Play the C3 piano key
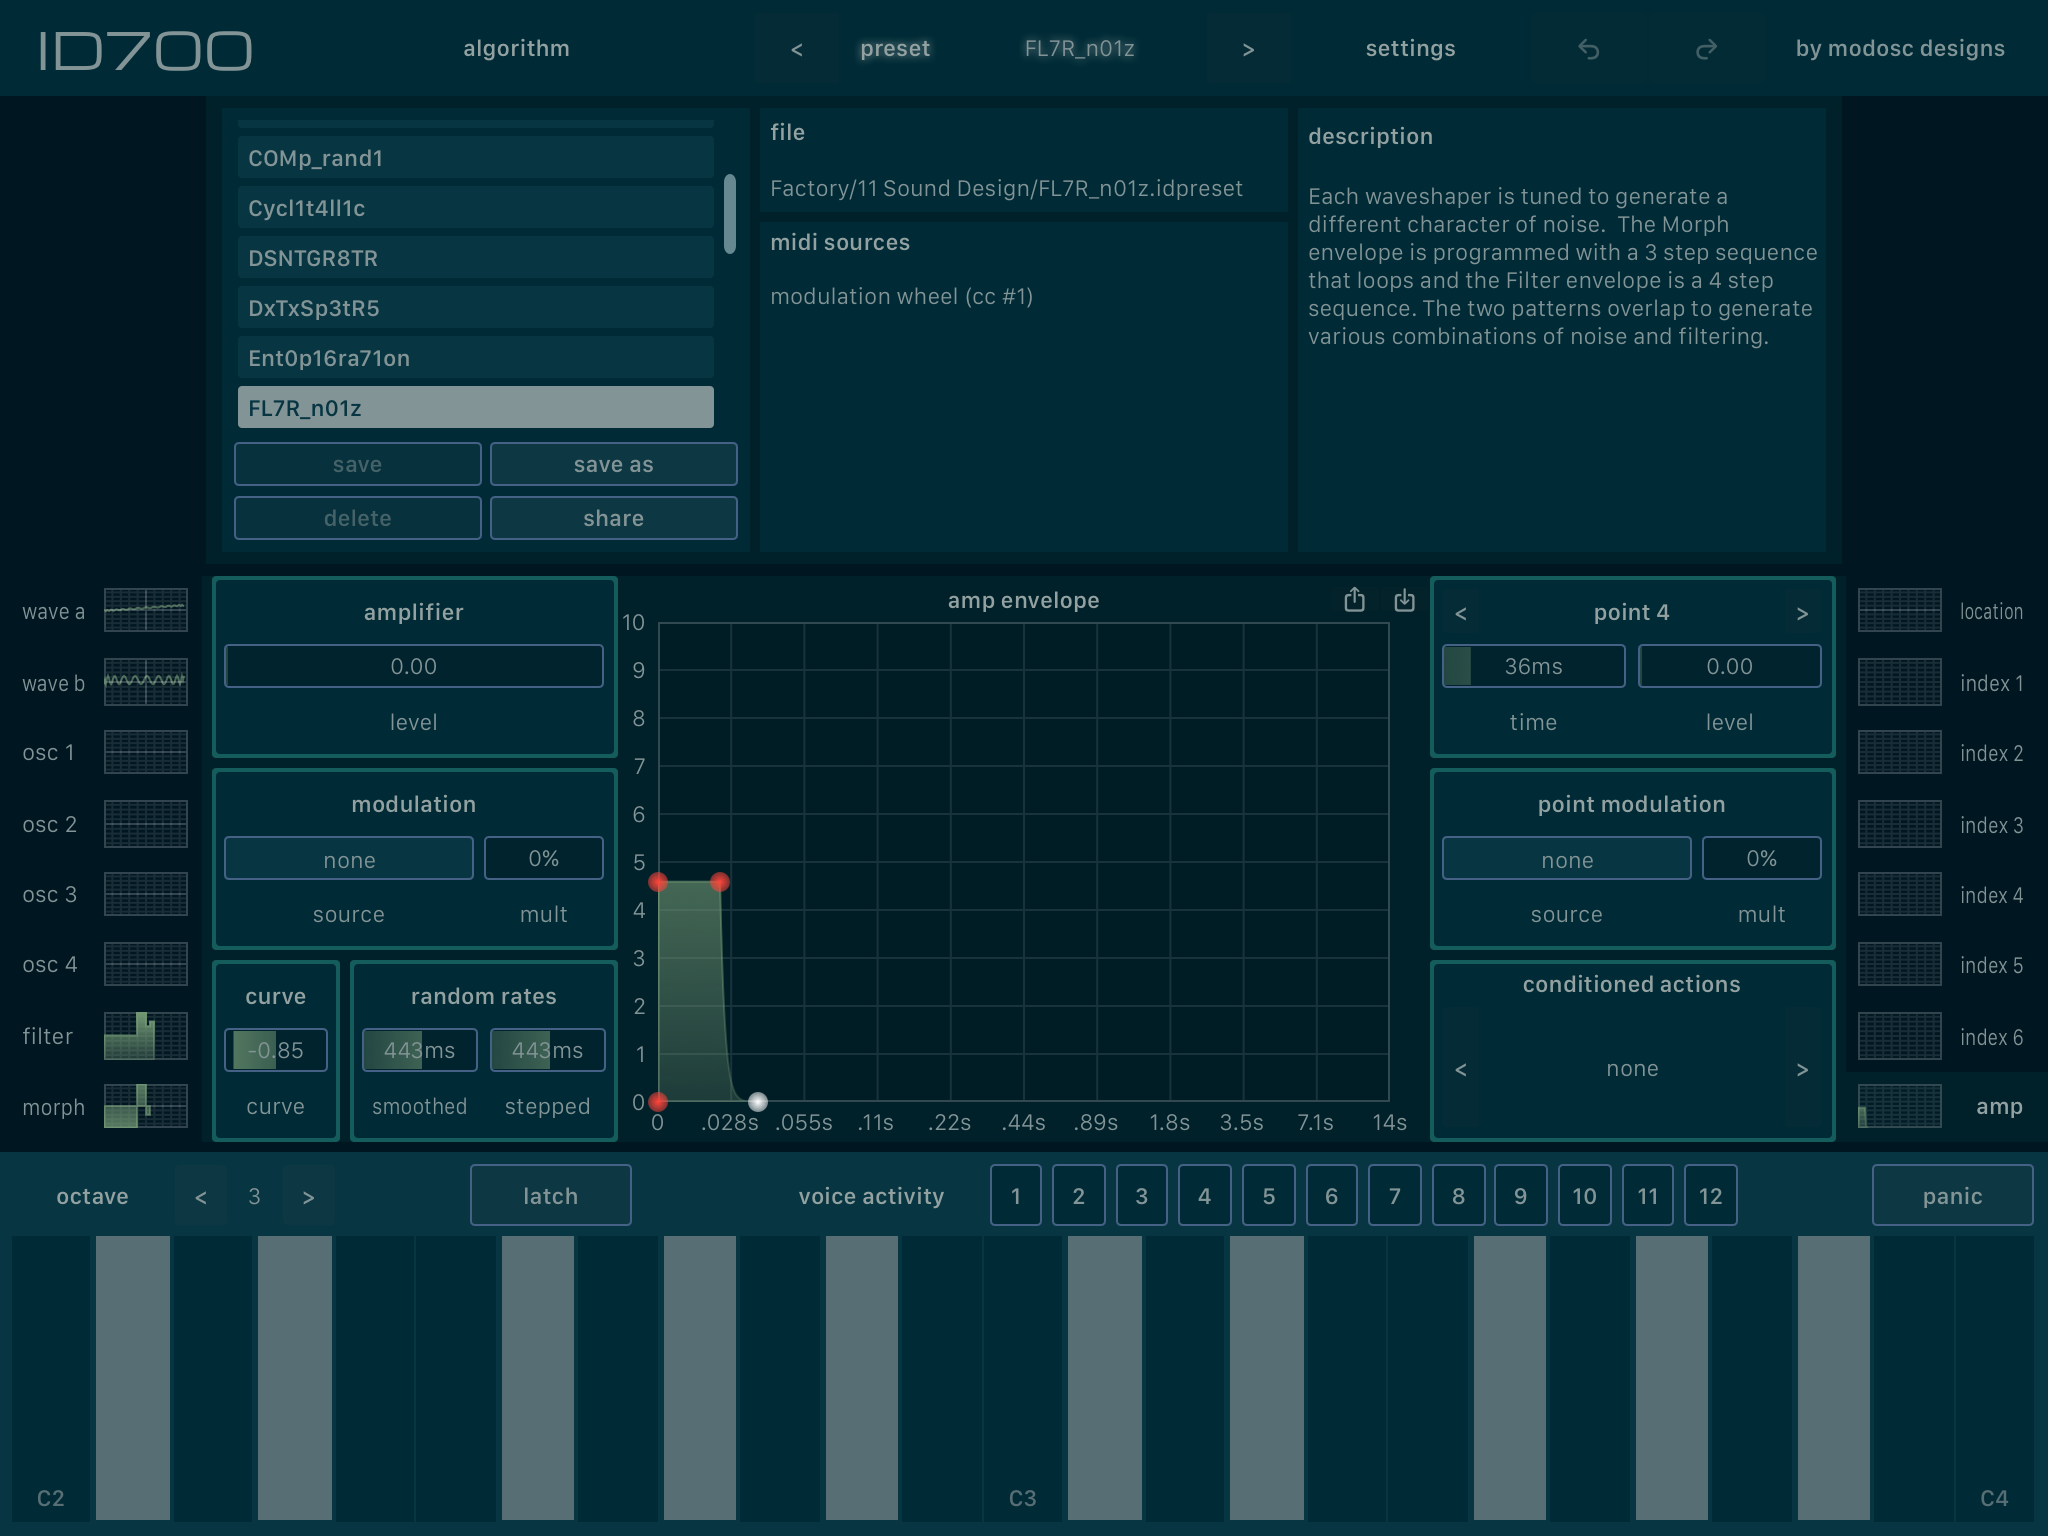This screenshot has height=1536, width=2048. (1023, 1378)
